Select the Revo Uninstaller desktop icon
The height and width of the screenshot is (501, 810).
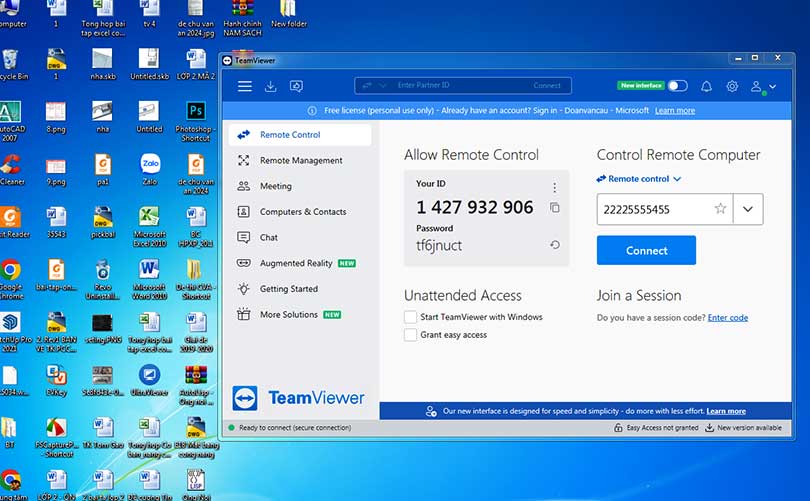pos(102,279)
